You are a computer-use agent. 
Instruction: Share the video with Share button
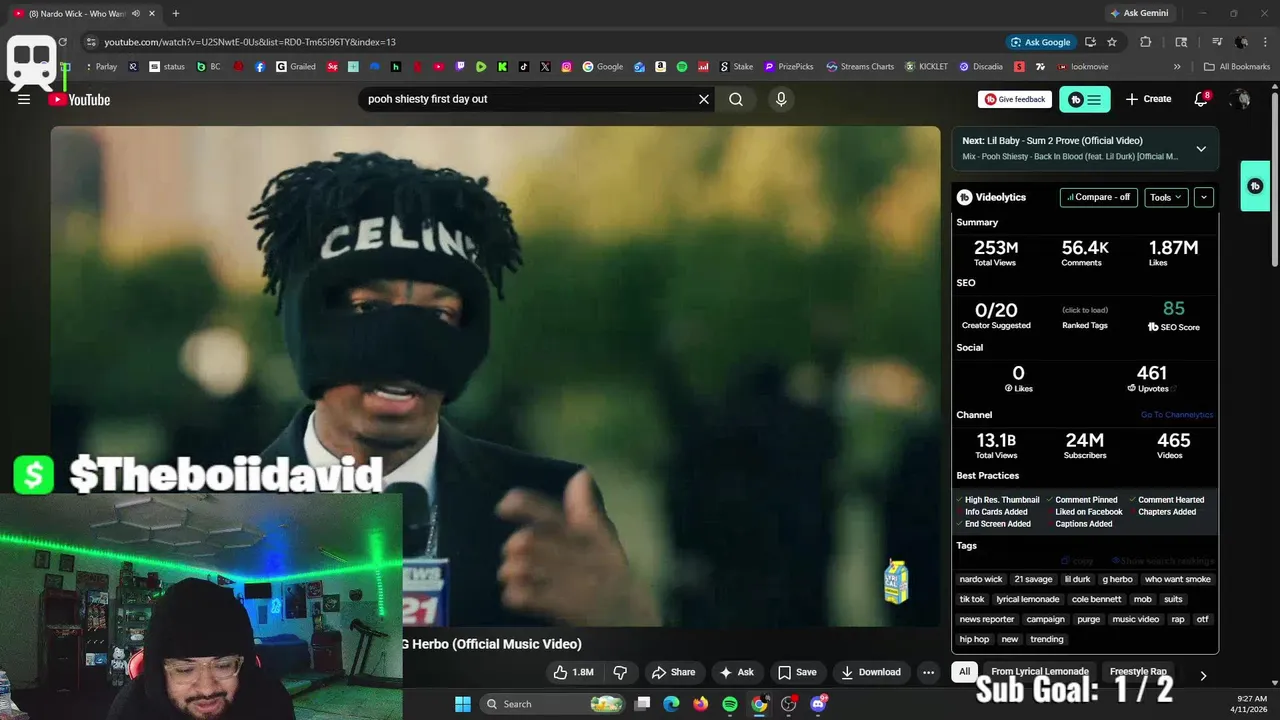click(673, 672)
